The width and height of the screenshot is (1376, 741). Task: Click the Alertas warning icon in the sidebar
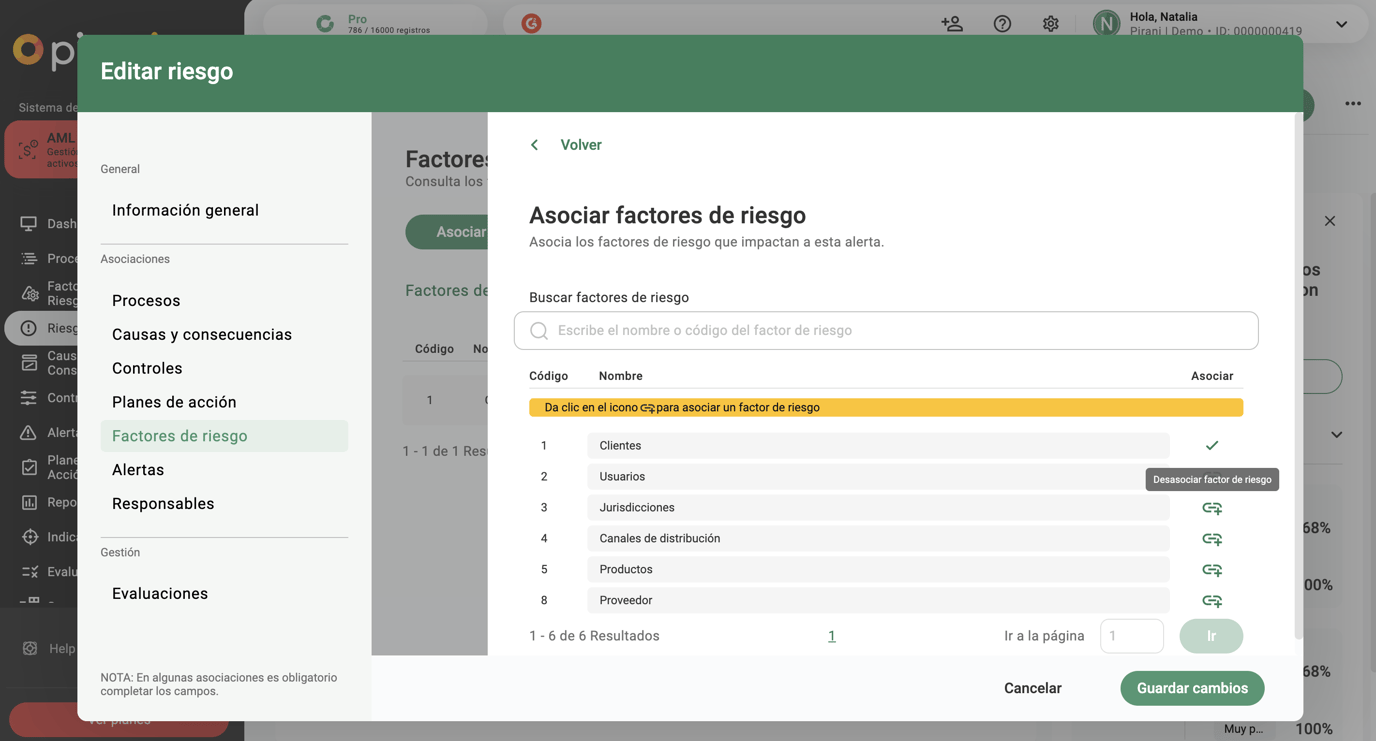click(29, 432)
